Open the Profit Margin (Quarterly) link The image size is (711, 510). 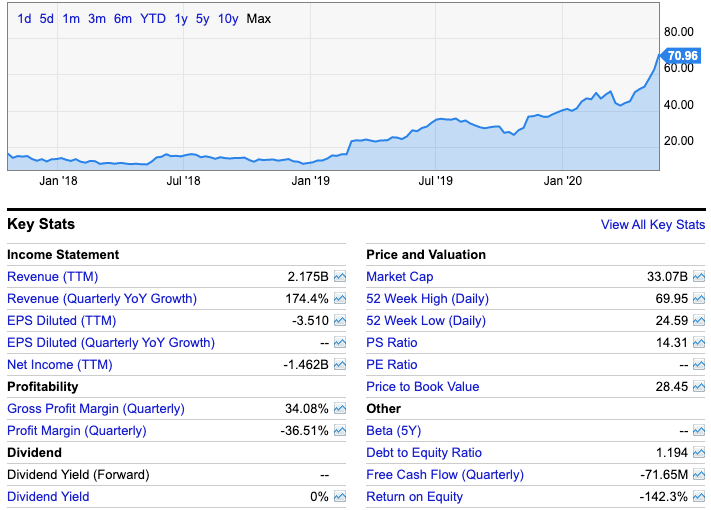point(76,431)
